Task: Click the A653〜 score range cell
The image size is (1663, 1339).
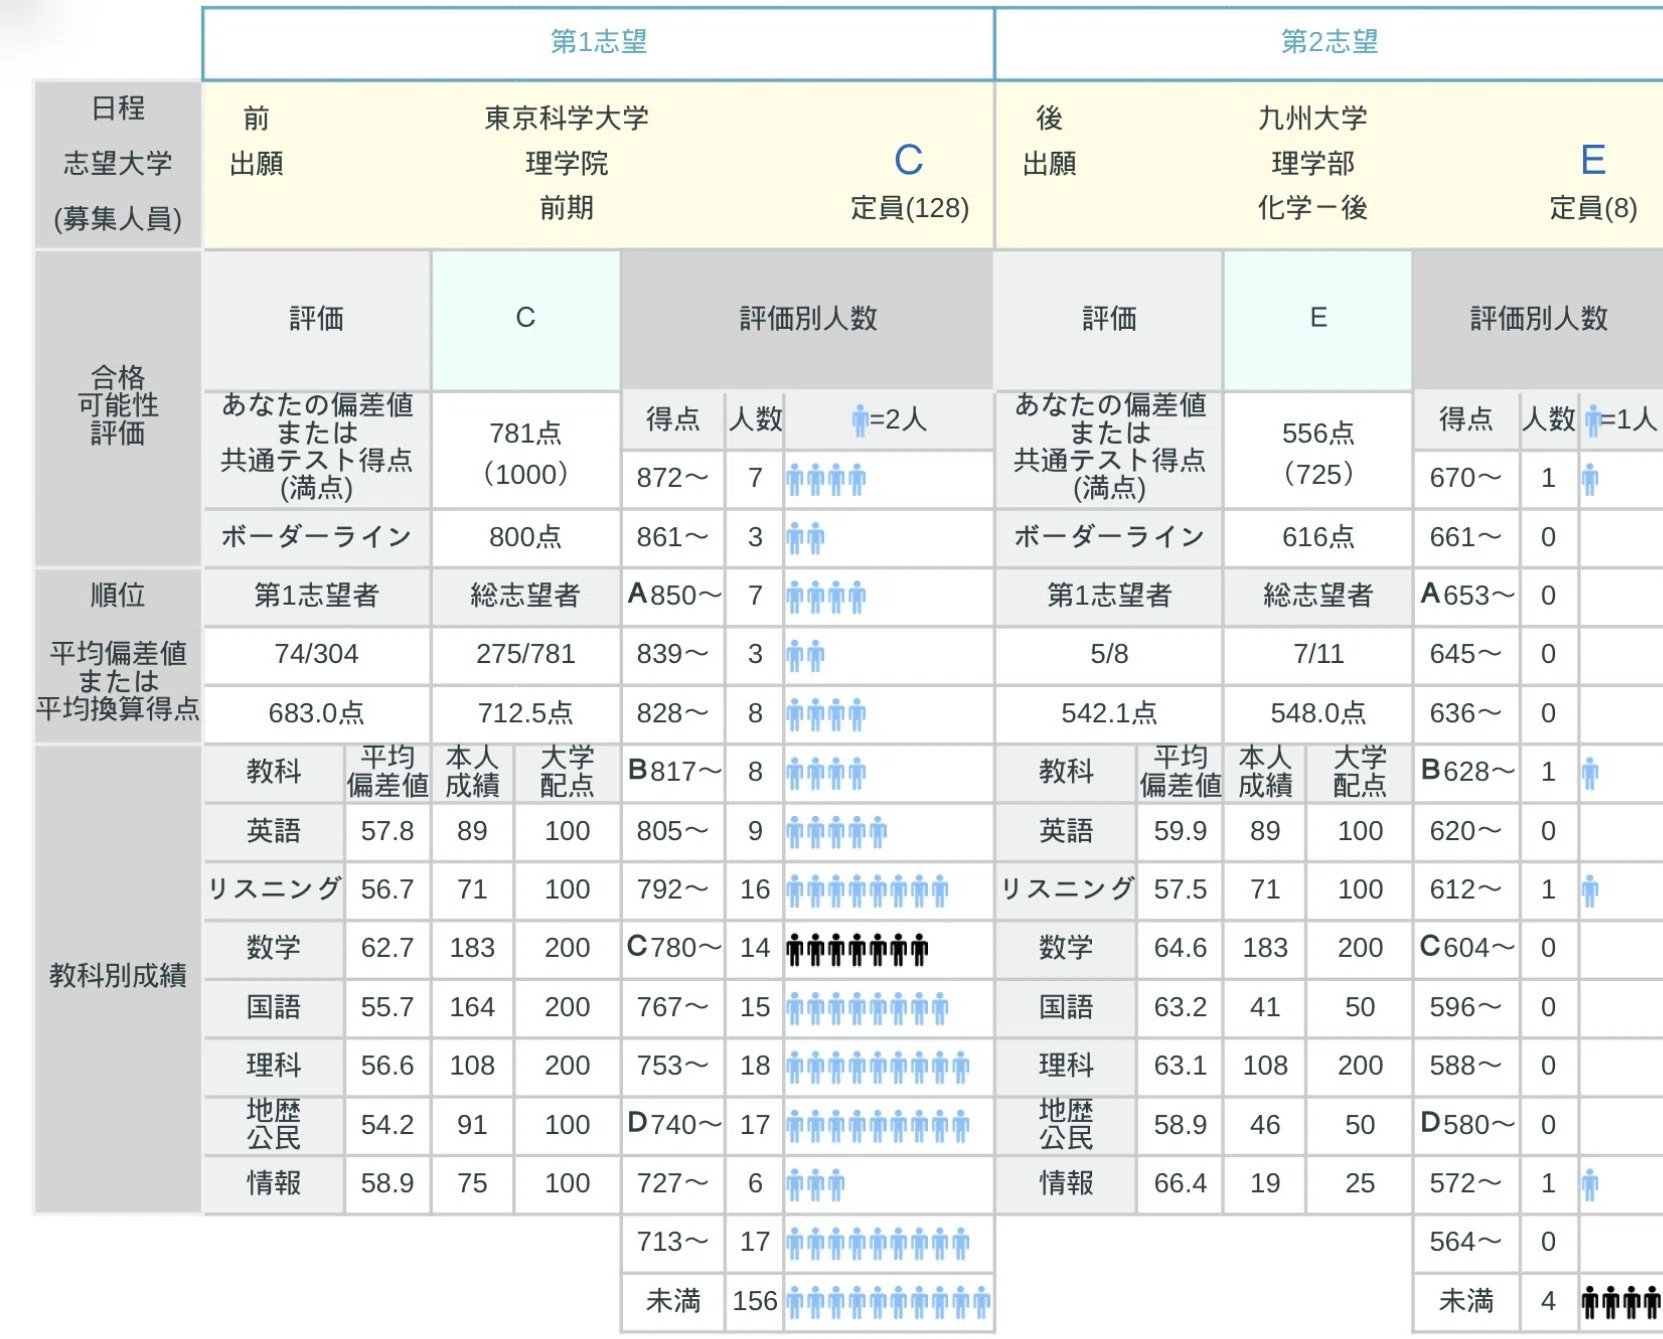Action: tap(1466, 596)
